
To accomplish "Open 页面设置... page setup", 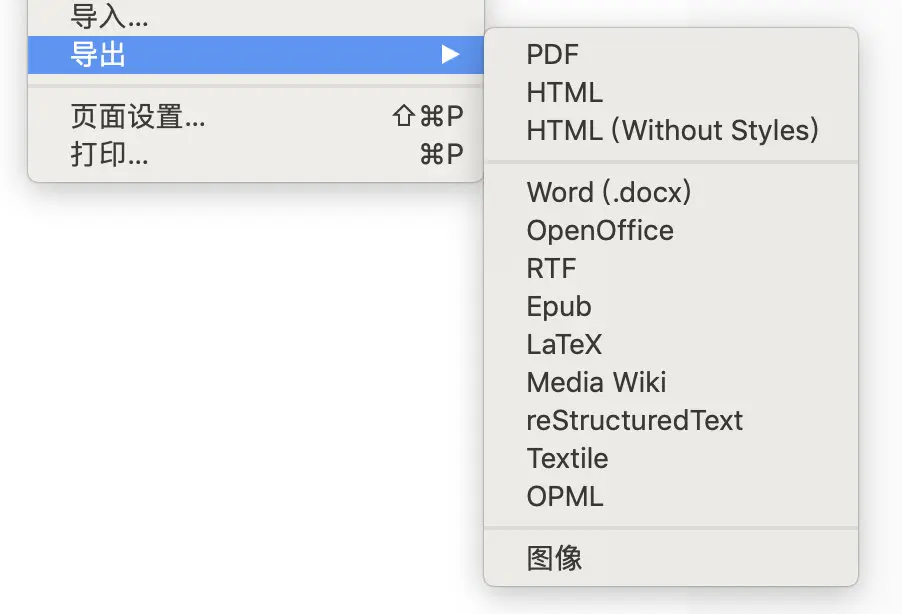I will click(x=138, y=117).
